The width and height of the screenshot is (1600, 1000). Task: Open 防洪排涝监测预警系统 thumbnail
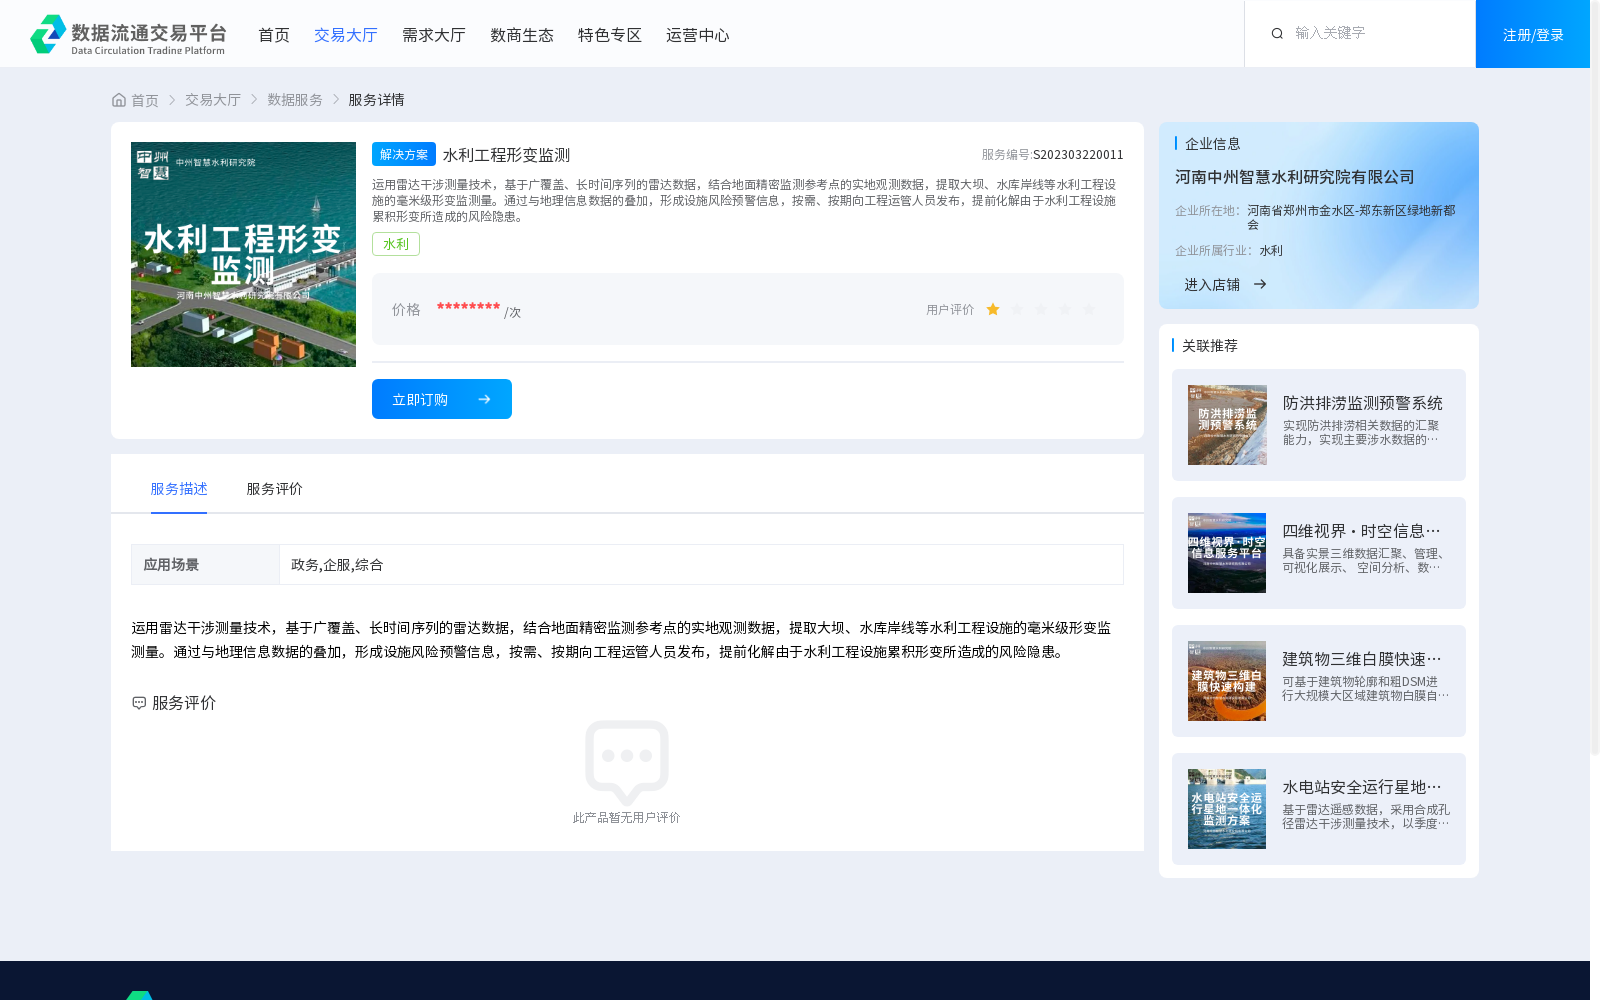tap(1227, 425)
